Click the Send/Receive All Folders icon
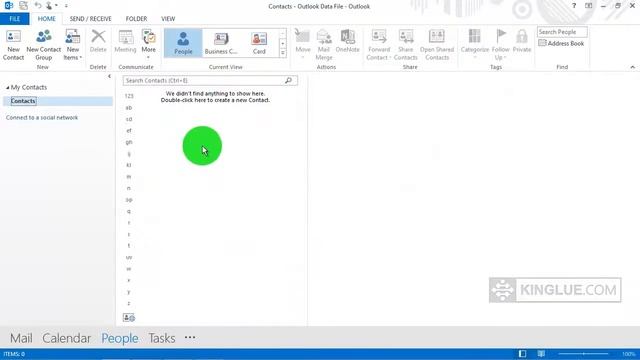The height and width of the screenshot is (360, 640). 24,6
